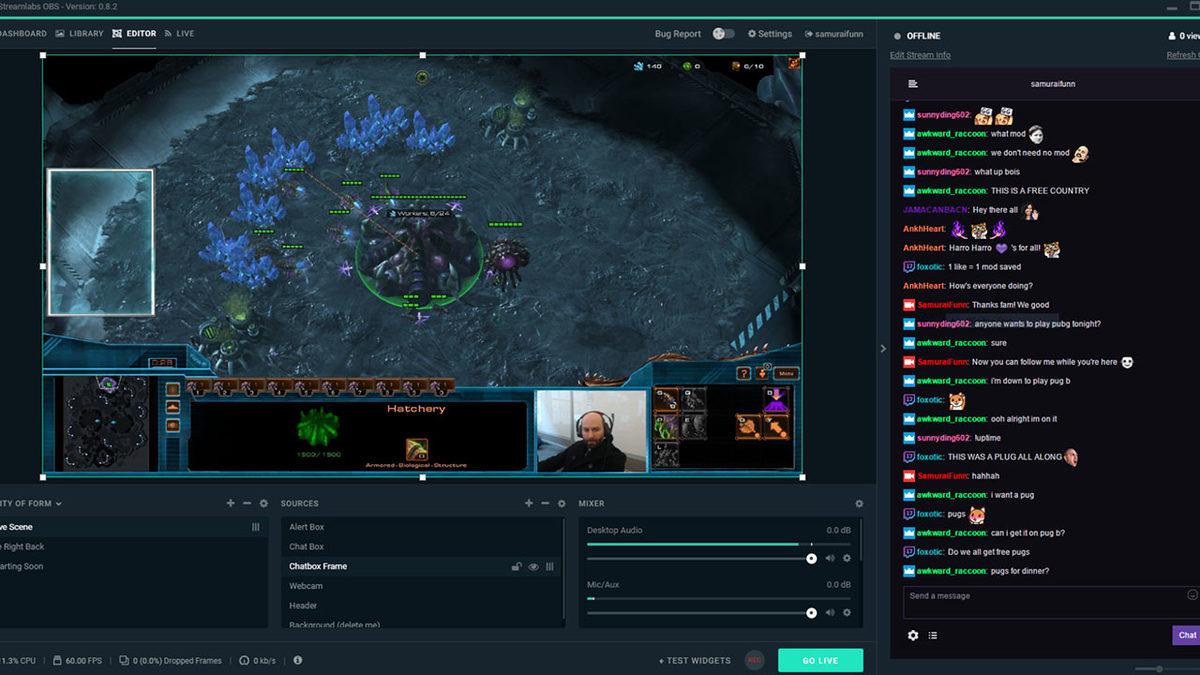1200x675 pixels.
Task: Remove selected scene with the minus icon
Action: [246, 503]
